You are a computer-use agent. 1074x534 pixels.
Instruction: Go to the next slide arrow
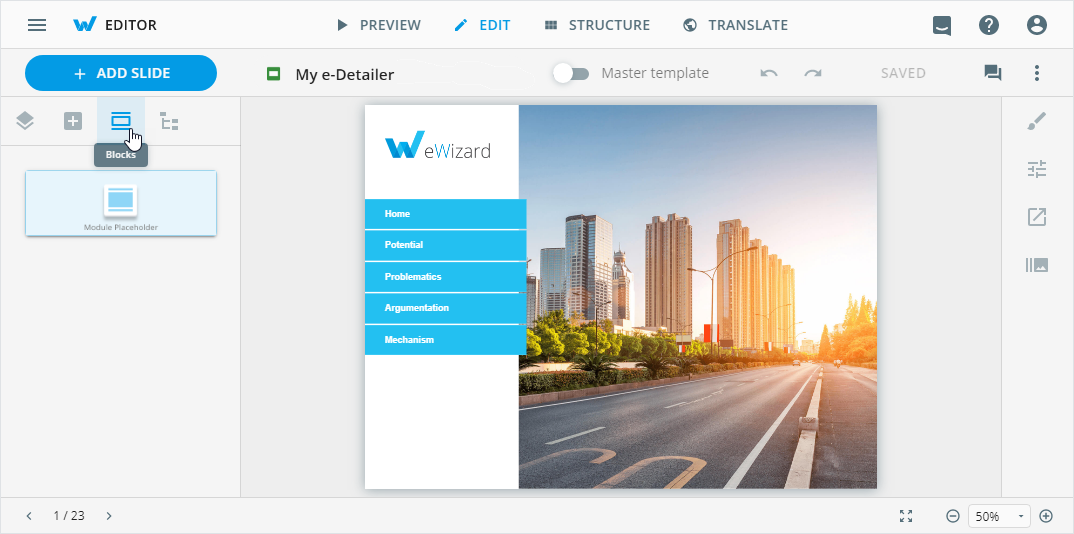click(109, 516)
